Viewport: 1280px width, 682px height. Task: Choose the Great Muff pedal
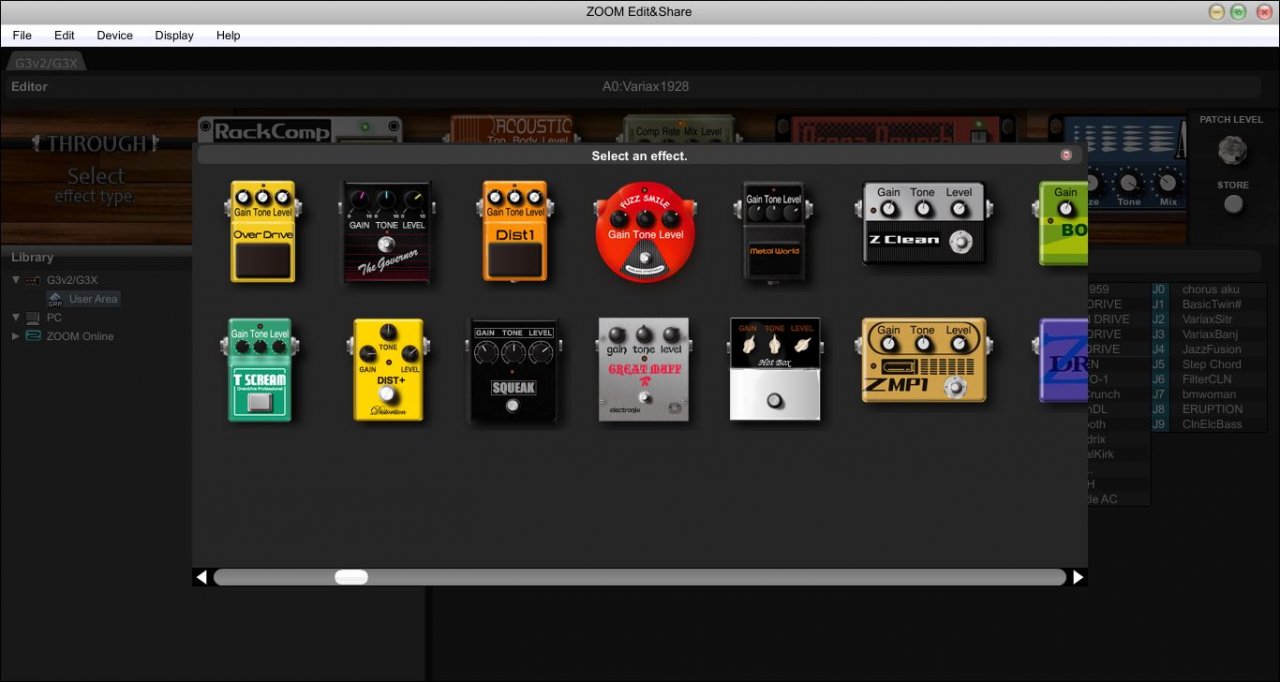(645, 369)
